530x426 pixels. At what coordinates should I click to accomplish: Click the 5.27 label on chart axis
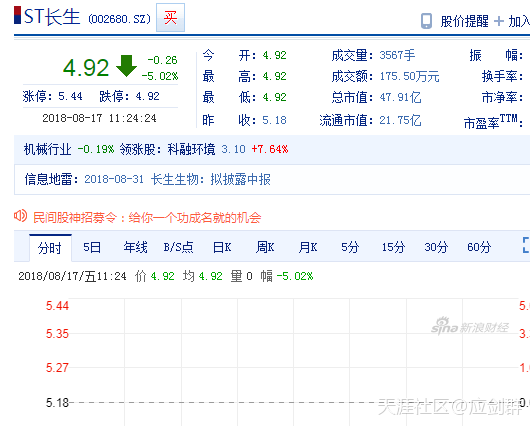[x=57, y=368]
